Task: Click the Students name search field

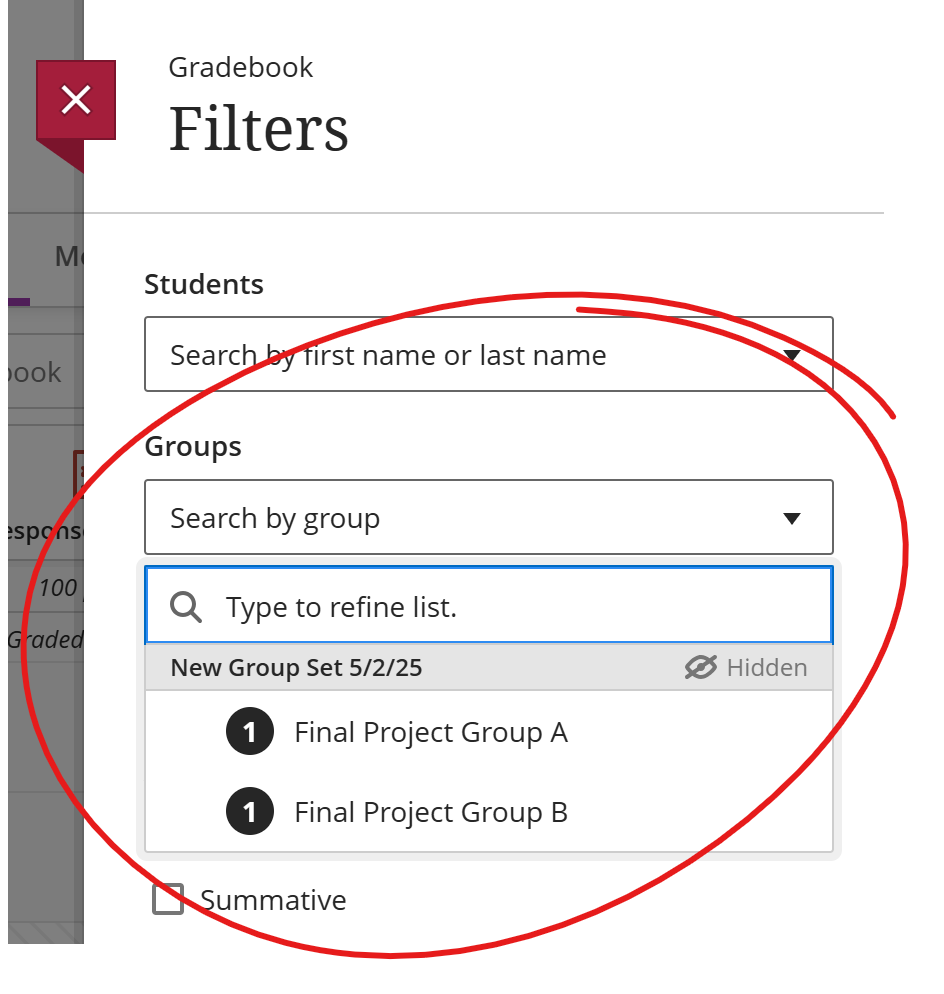Action: pyautogui.click(x=460, y=355)
